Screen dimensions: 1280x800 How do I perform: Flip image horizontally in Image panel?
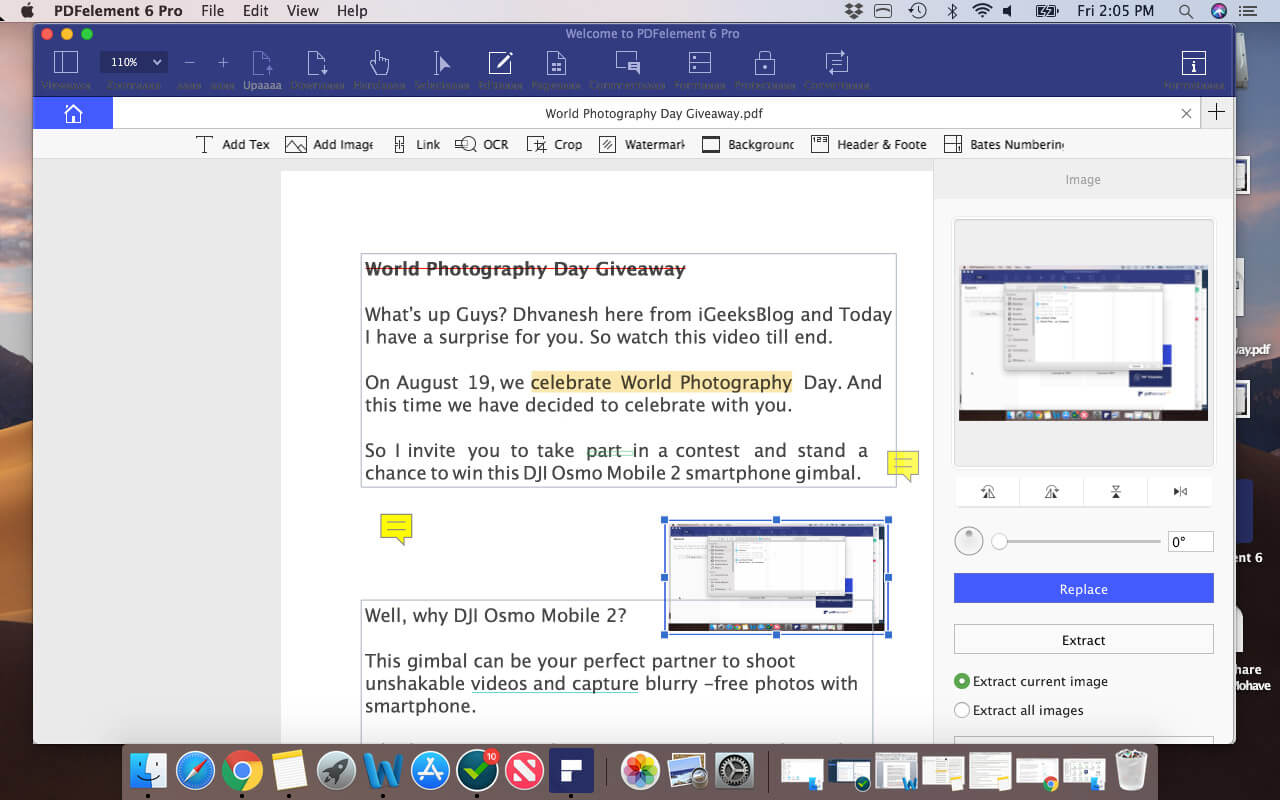1180,491
